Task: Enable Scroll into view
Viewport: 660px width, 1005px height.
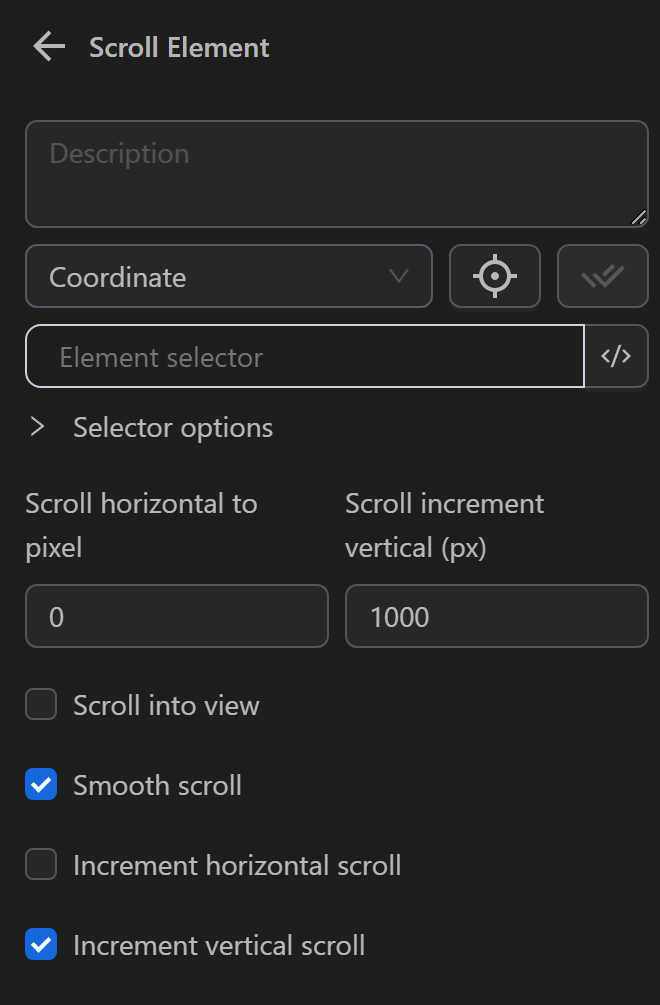Action: (x=41, y=704)
